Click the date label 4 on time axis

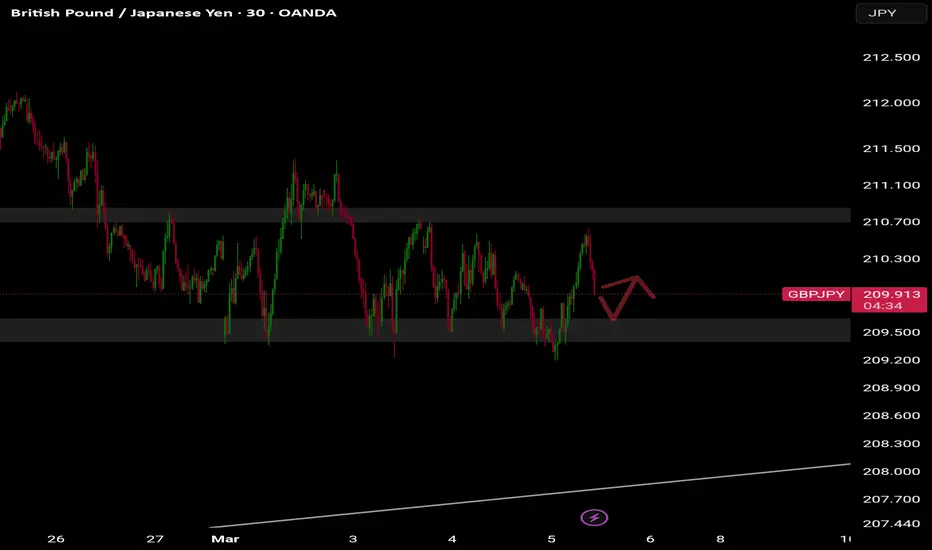pos(452,539)
